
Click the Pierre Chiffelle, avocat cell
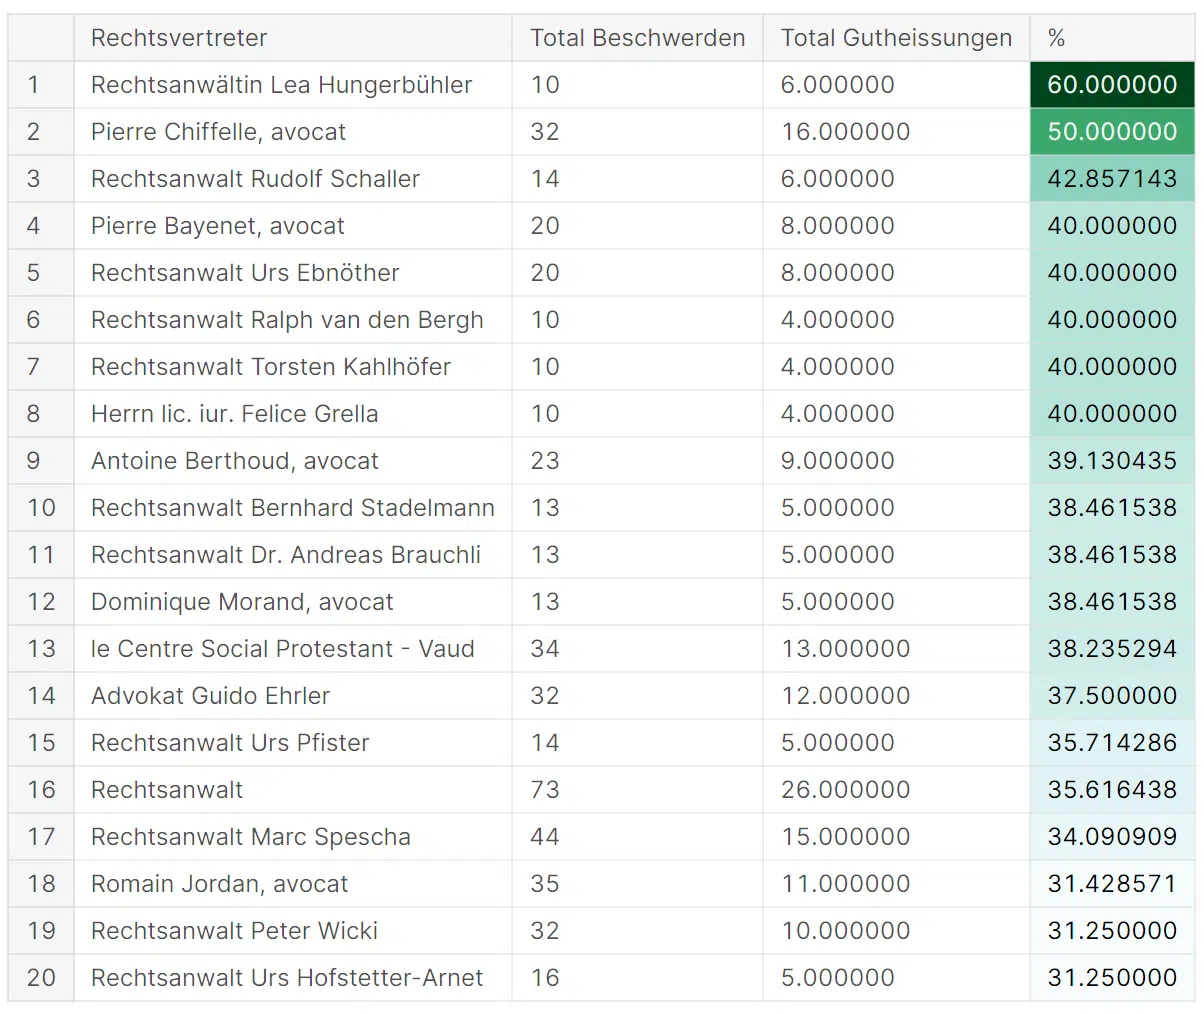(x=218, y=132)
